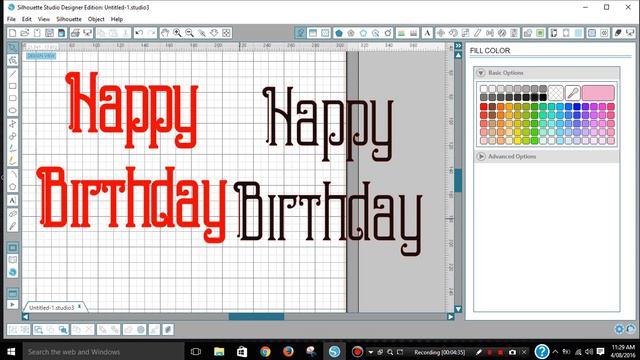Screen dimensions: 640x360
Task: Choose the black swatch in the grayscale row
Action: 543,97
